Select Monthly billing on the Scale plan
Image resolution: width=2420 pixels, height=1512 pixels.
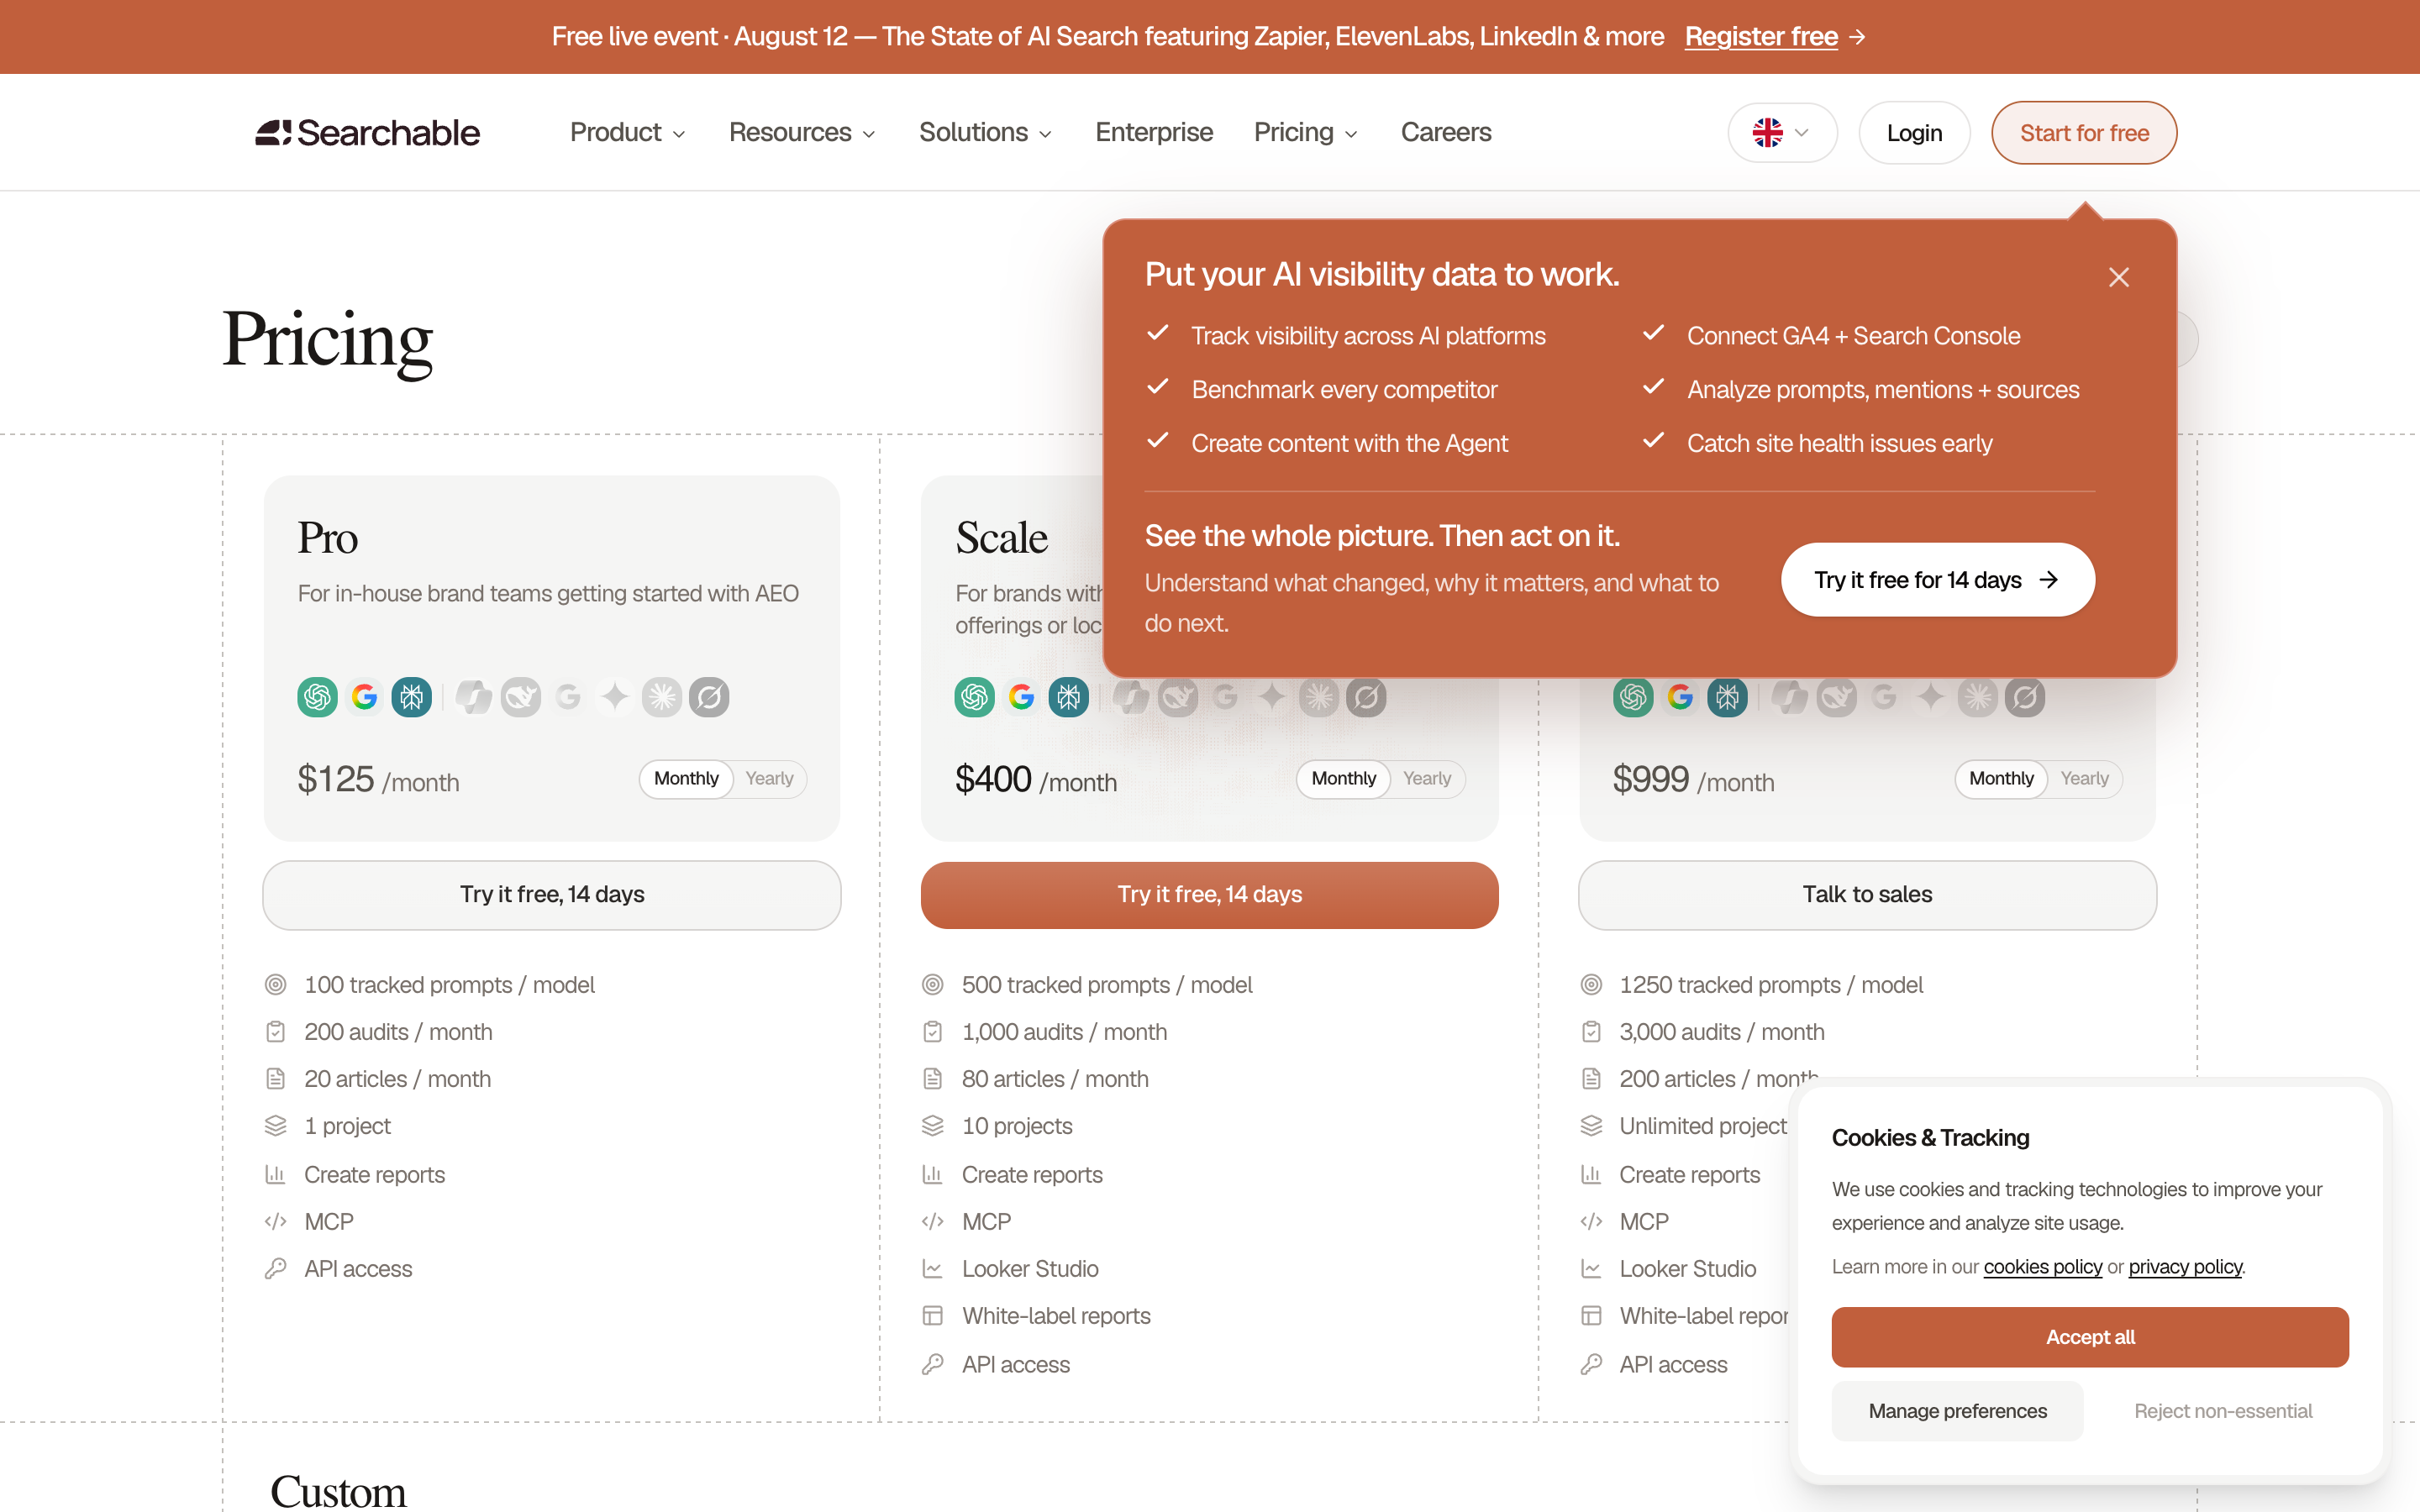point(1344,779)
